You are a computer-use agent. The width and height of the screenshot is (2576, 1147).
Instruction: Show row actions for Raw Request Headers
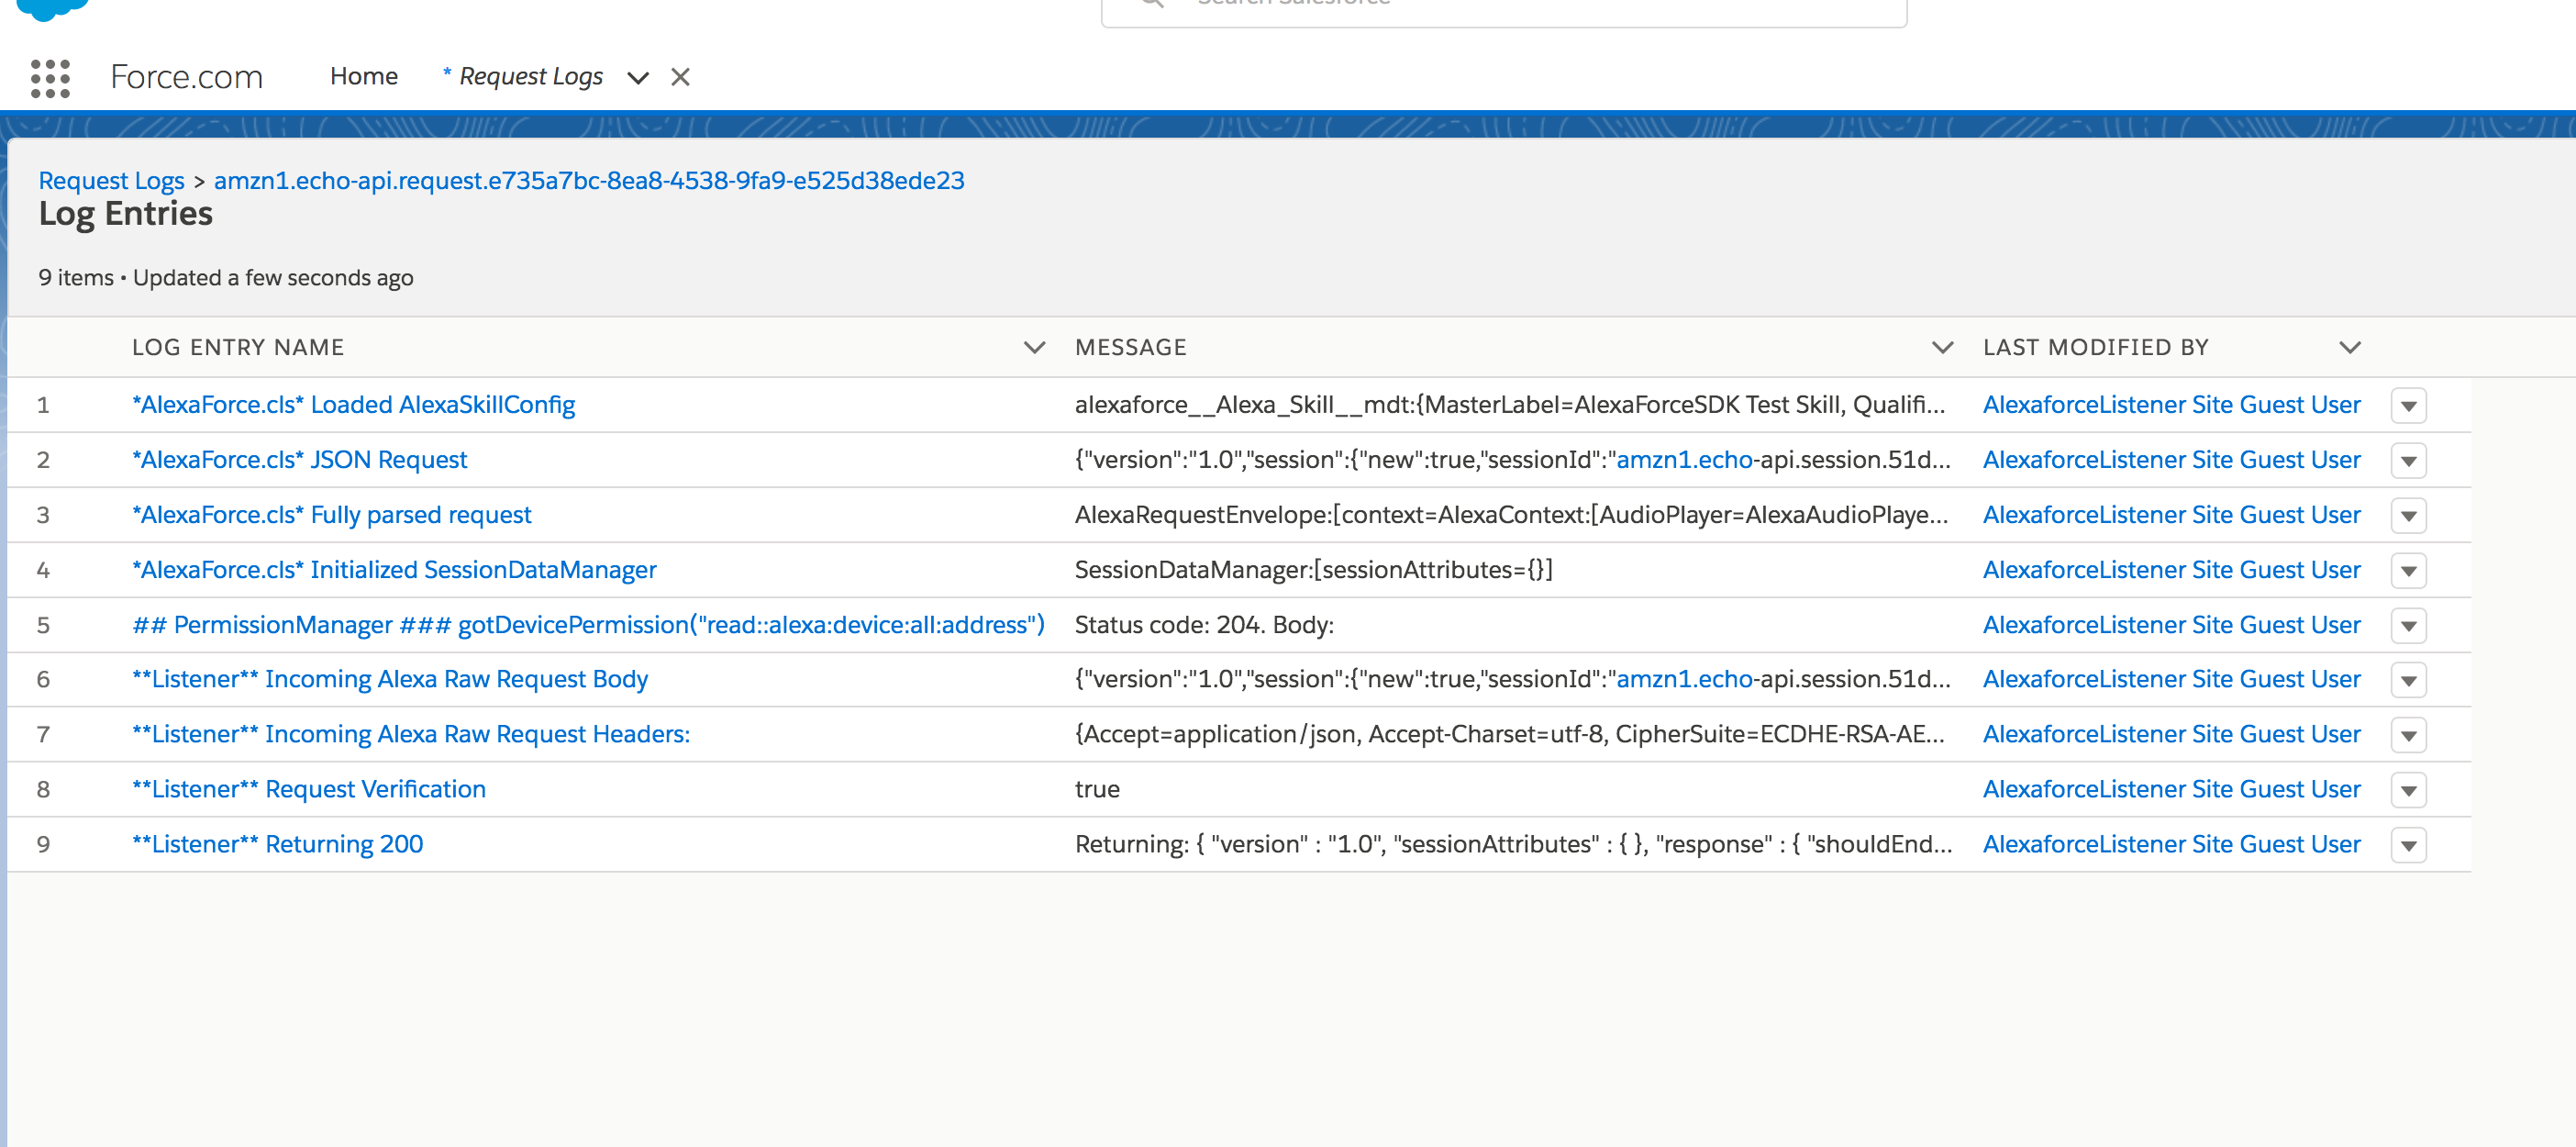pos(2408,735)
